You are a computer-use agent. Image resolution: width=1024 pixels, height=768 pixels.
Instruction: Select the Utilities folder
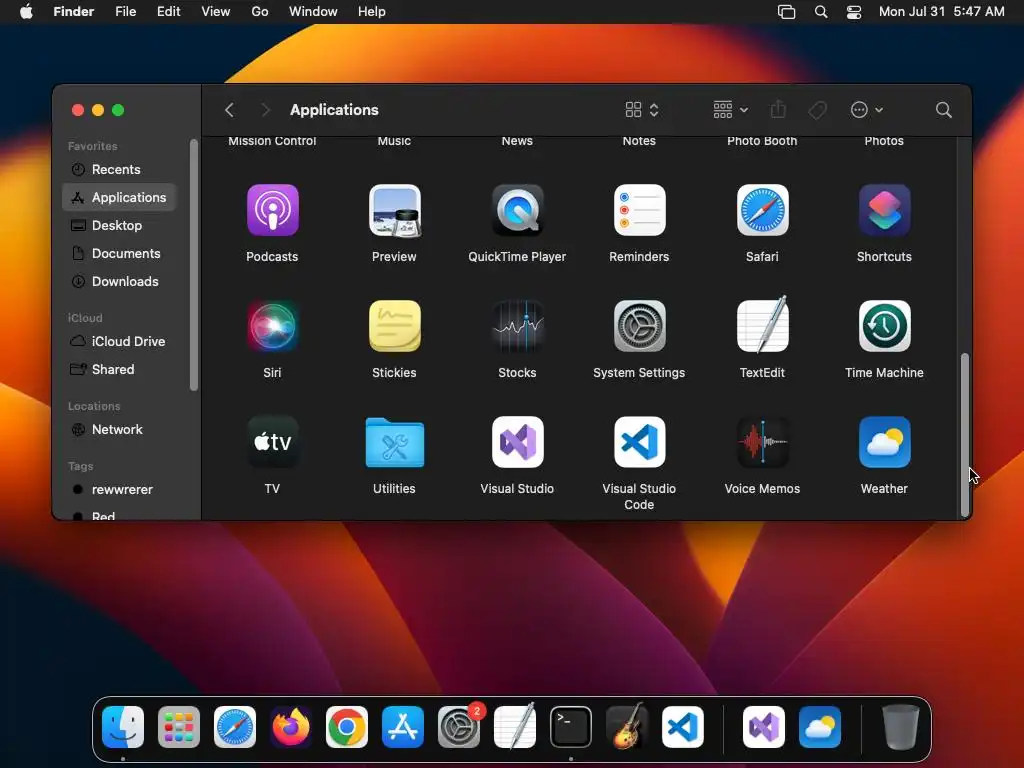click(394, 442)
